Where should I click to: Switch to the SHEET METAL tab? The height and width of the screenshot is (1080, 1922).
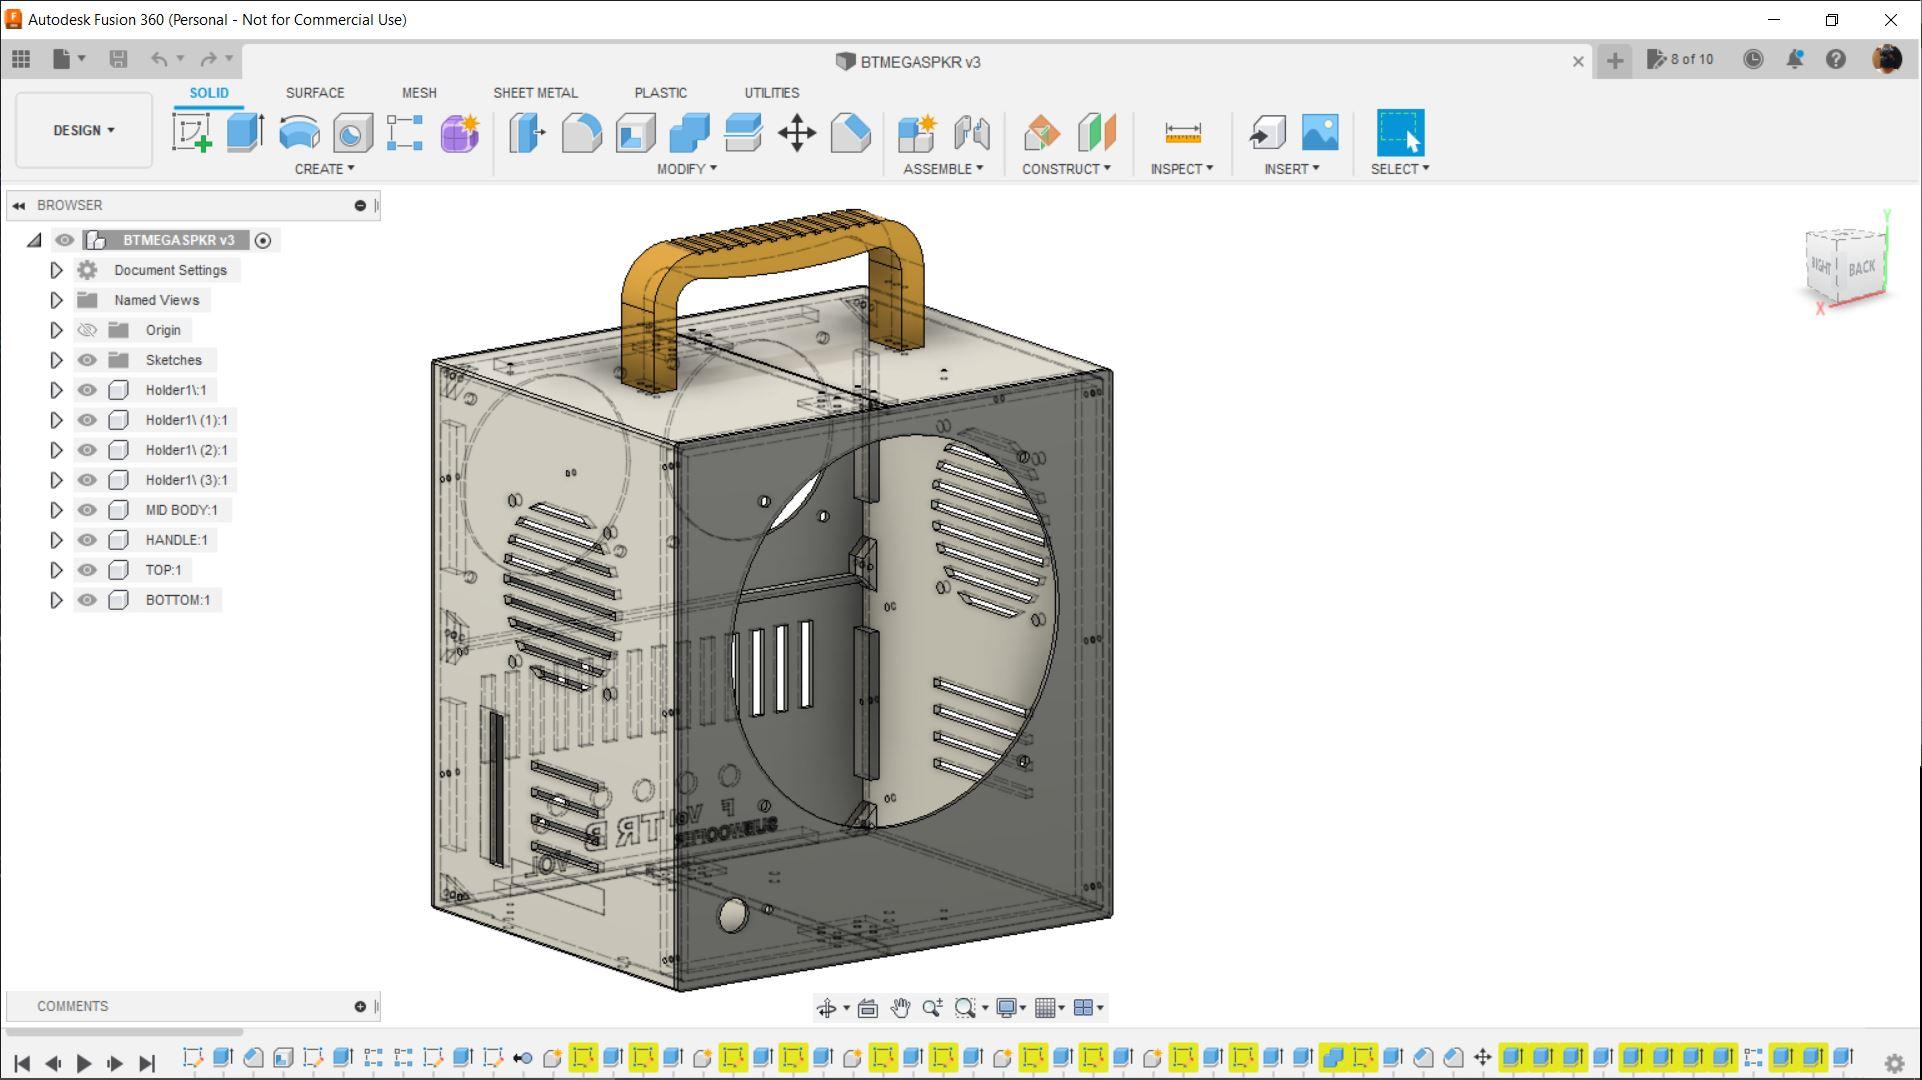click(535, 92)
